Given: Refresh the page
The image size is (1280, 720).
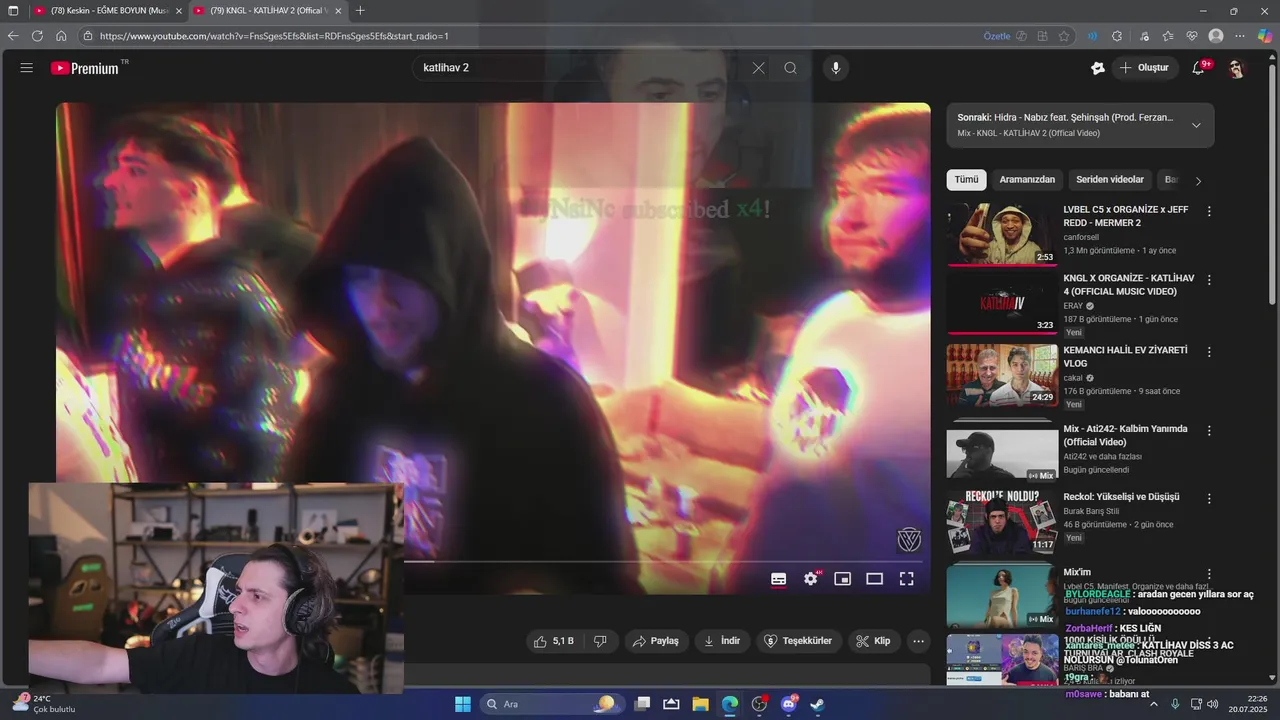Looking at the screenshot, I should coord(37,36).
